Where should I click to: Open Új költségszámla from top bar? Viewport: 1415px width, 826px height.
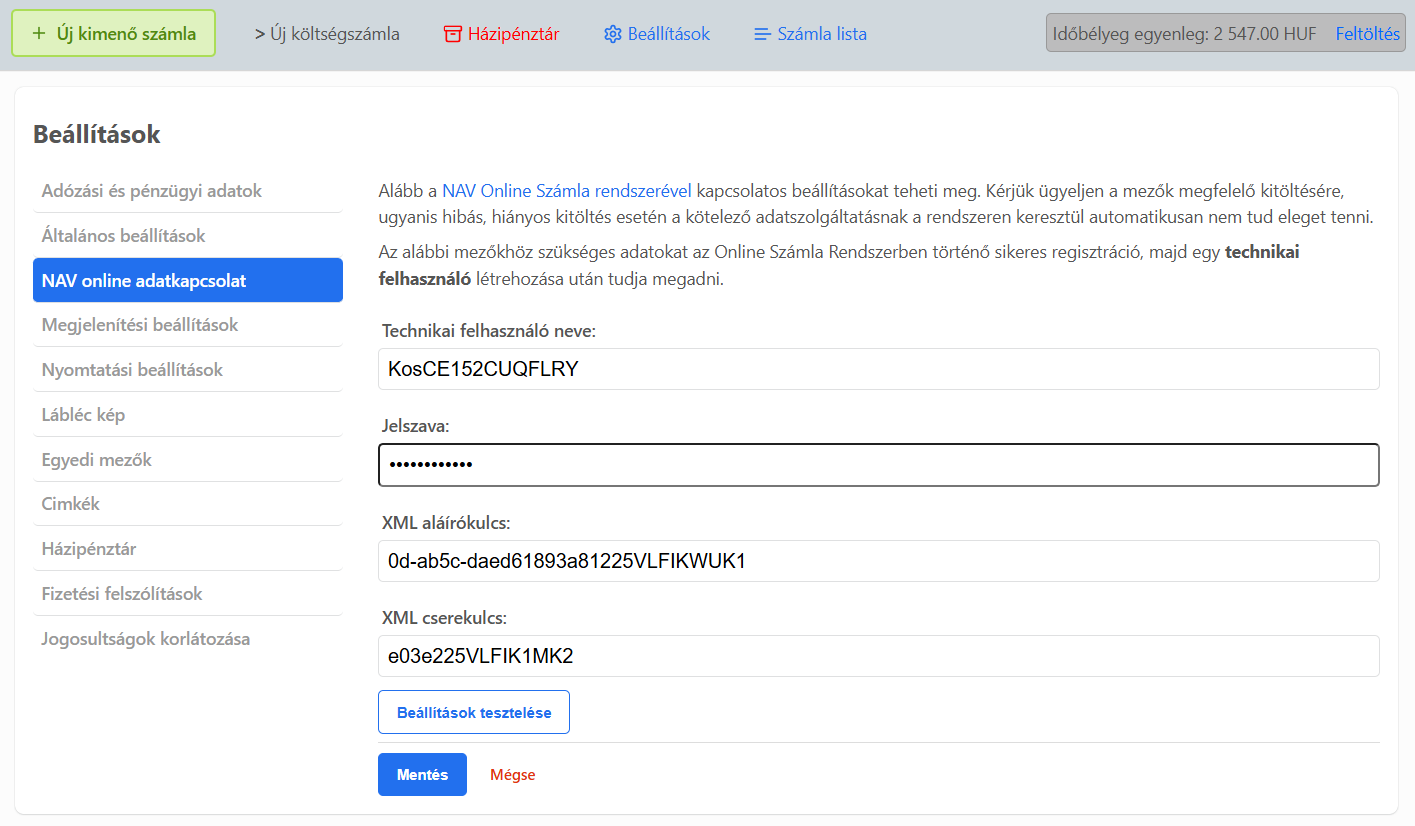point(327,34)
